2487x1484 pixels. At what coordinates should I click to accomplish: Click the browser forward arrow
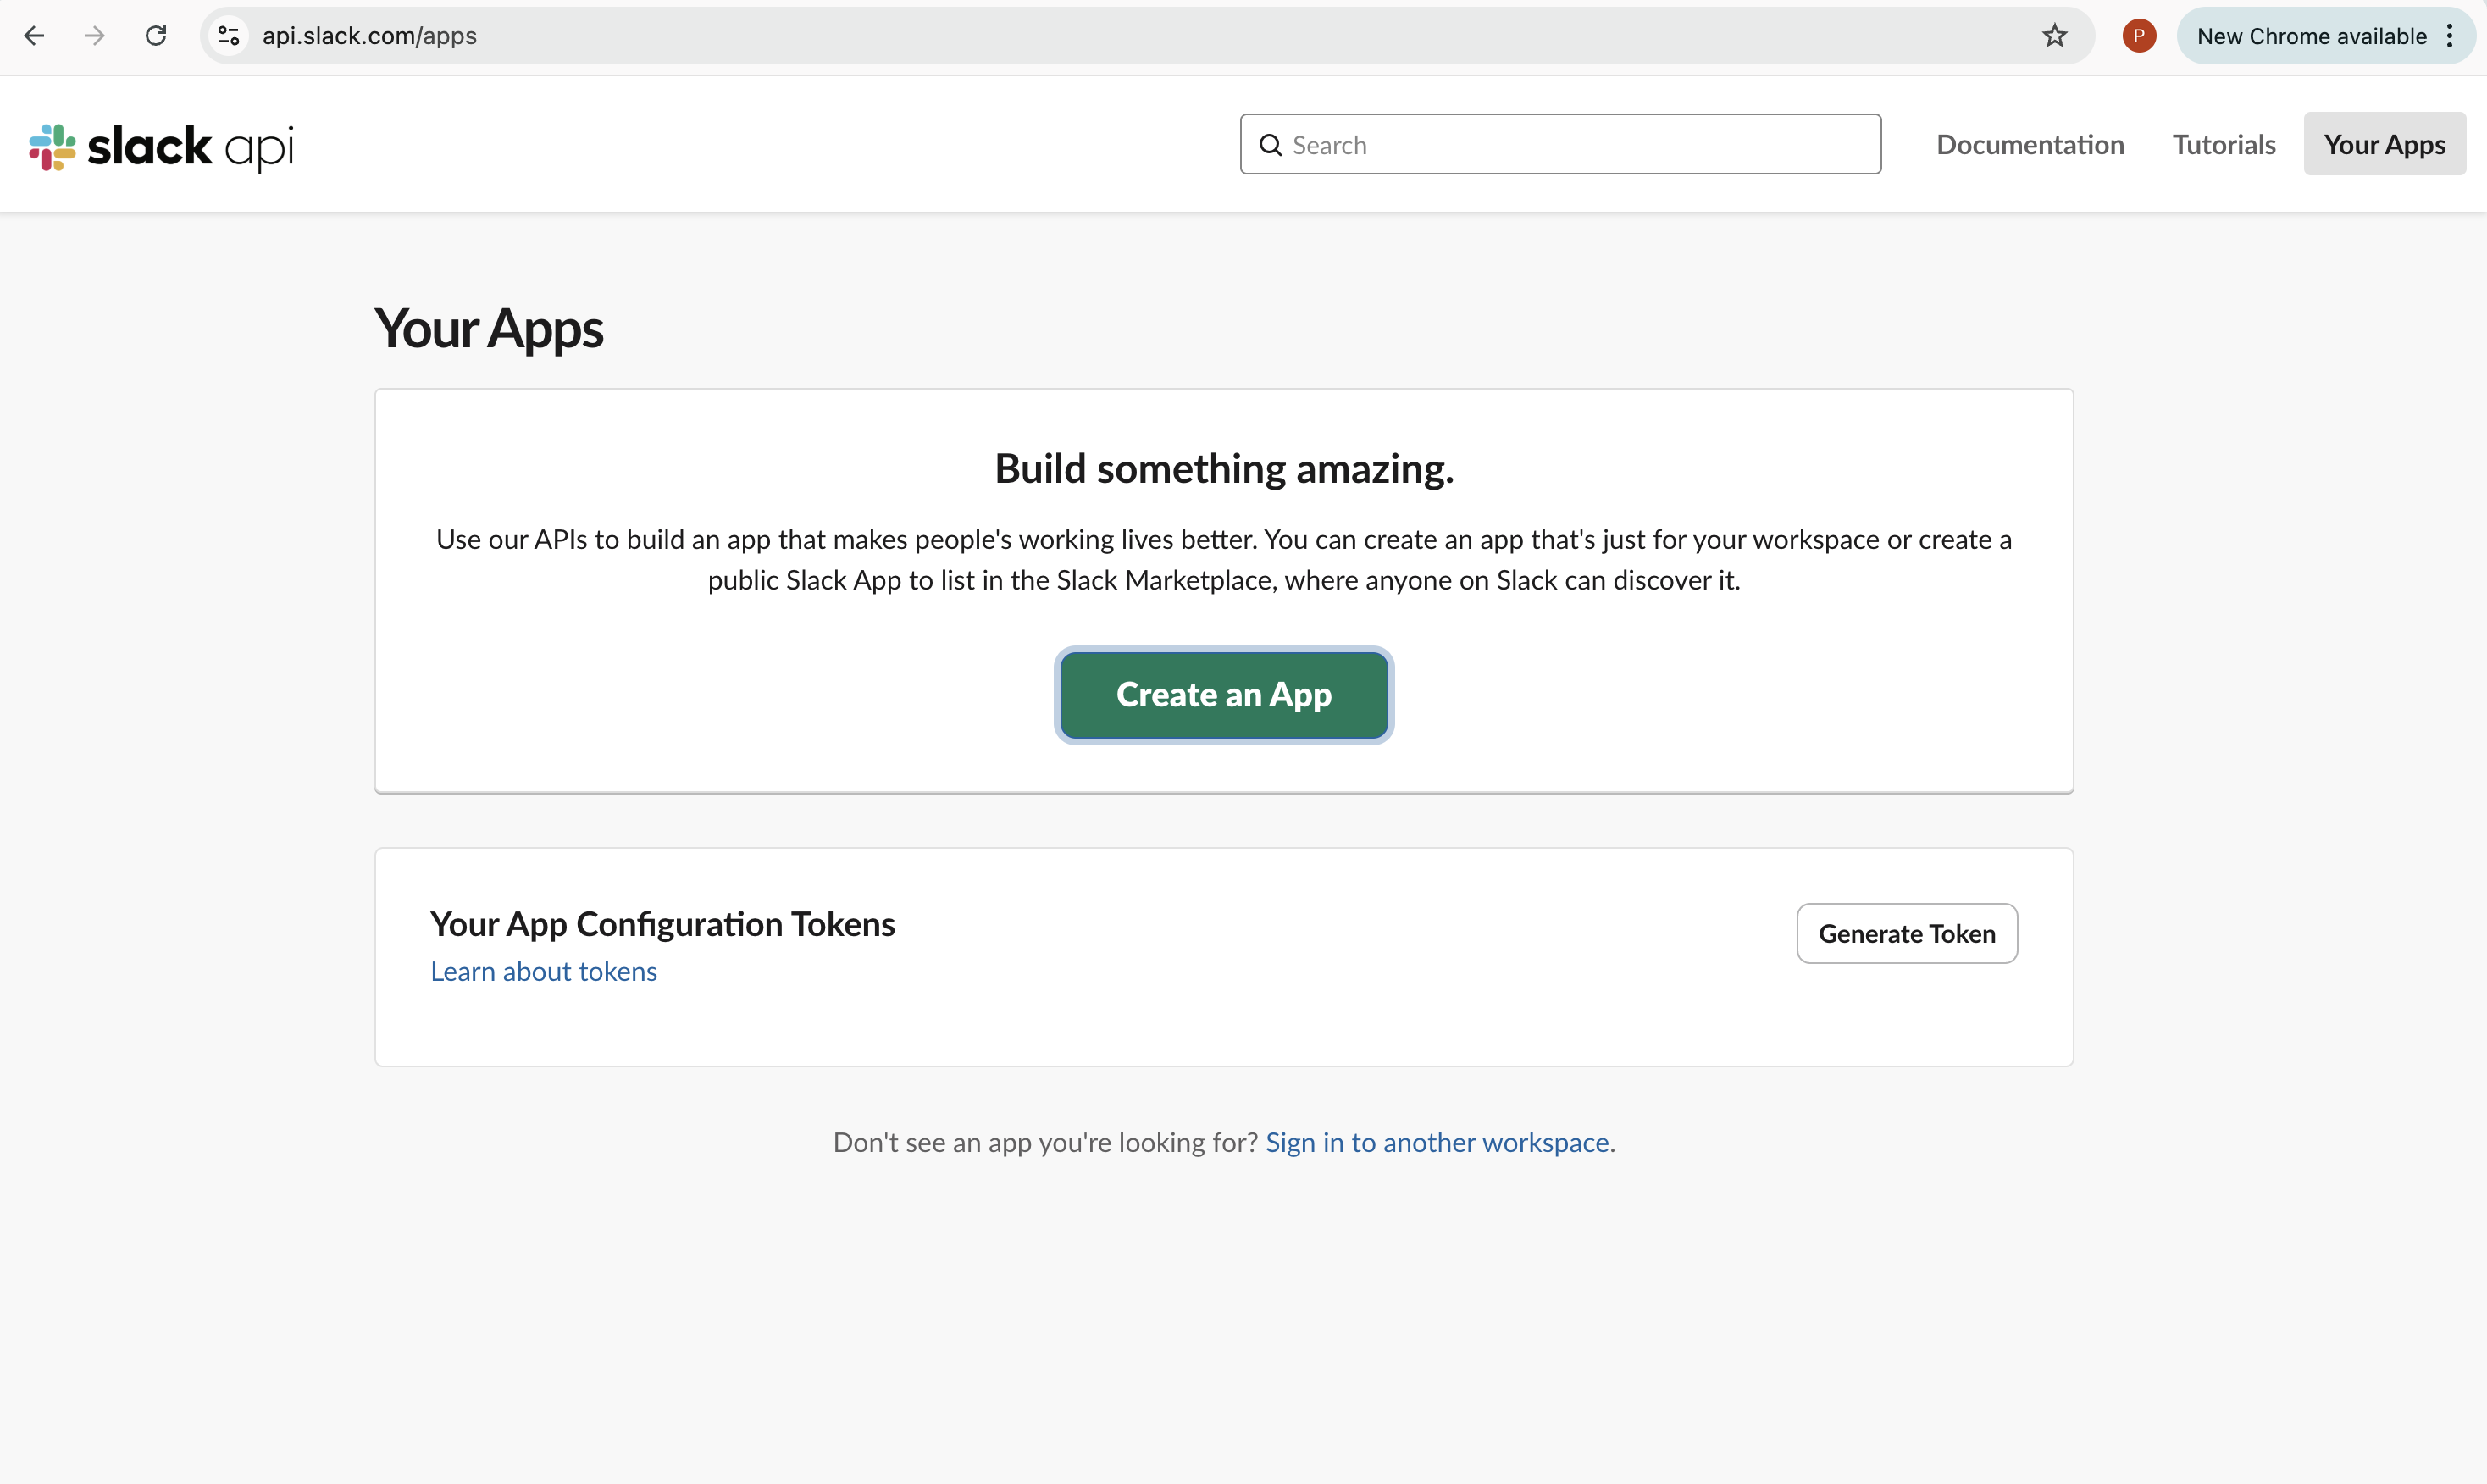(94, 35)
